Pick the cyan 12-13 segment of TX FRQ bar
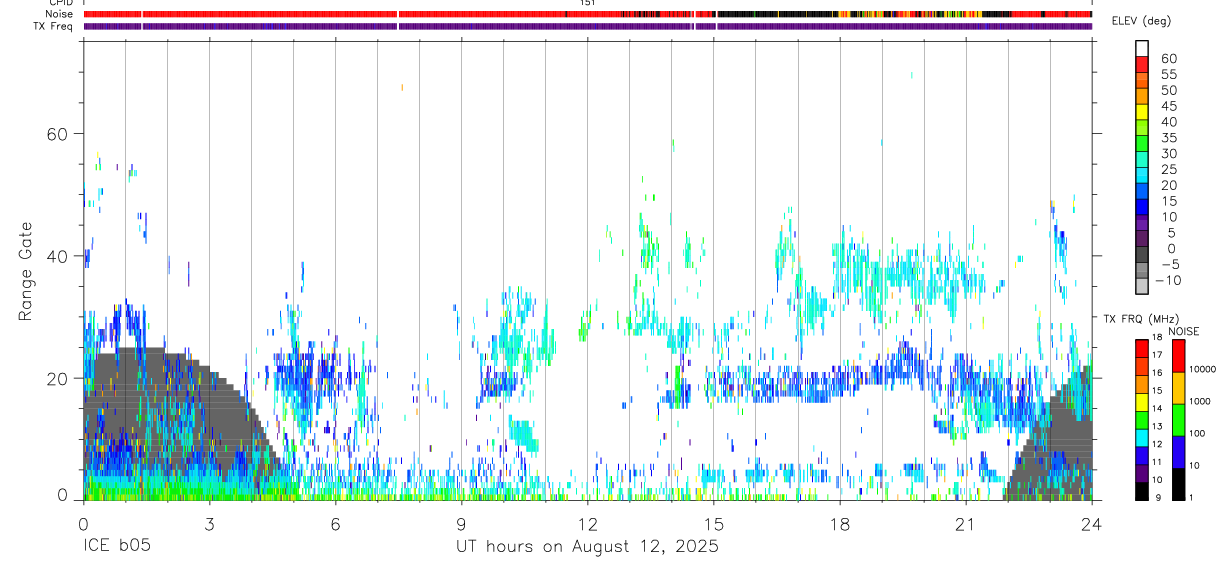The image size is (1228, 567). point(1142,437)
